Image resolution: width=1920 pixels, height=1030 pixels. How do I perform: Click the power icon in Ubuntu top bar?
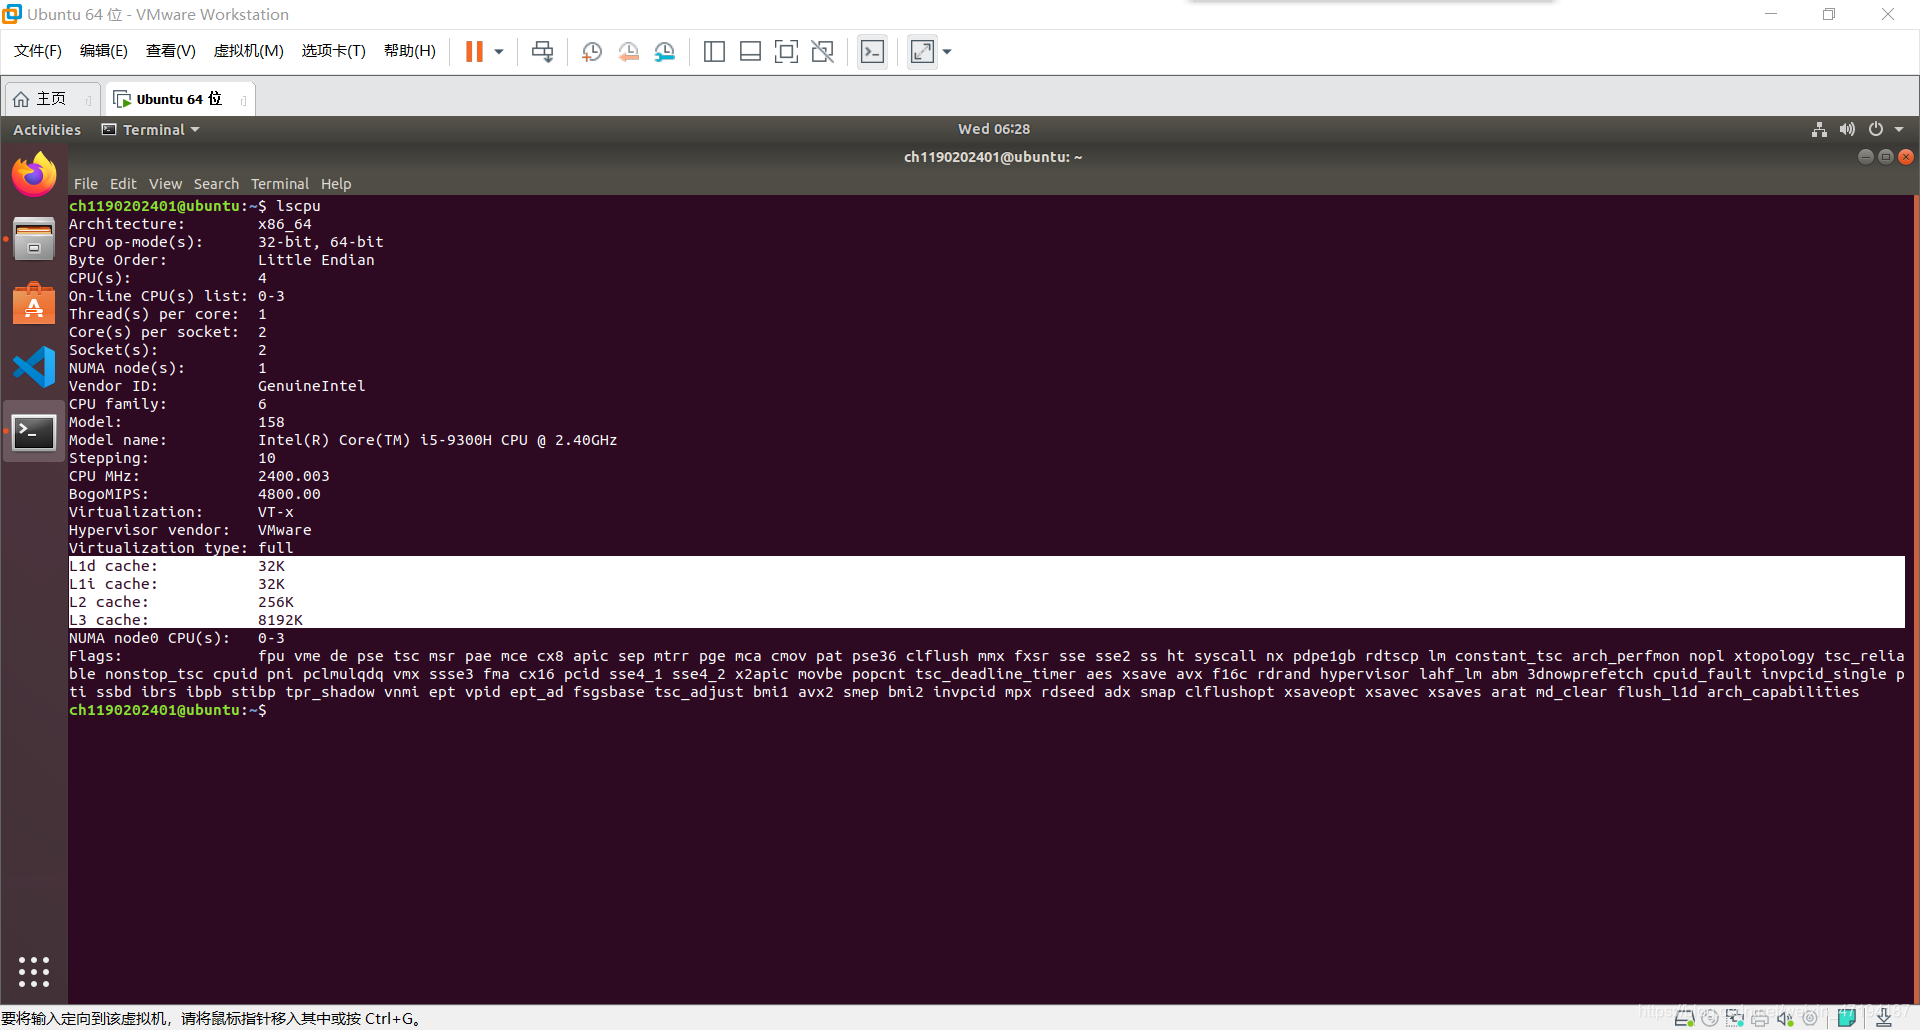[x=1876, y=129]
